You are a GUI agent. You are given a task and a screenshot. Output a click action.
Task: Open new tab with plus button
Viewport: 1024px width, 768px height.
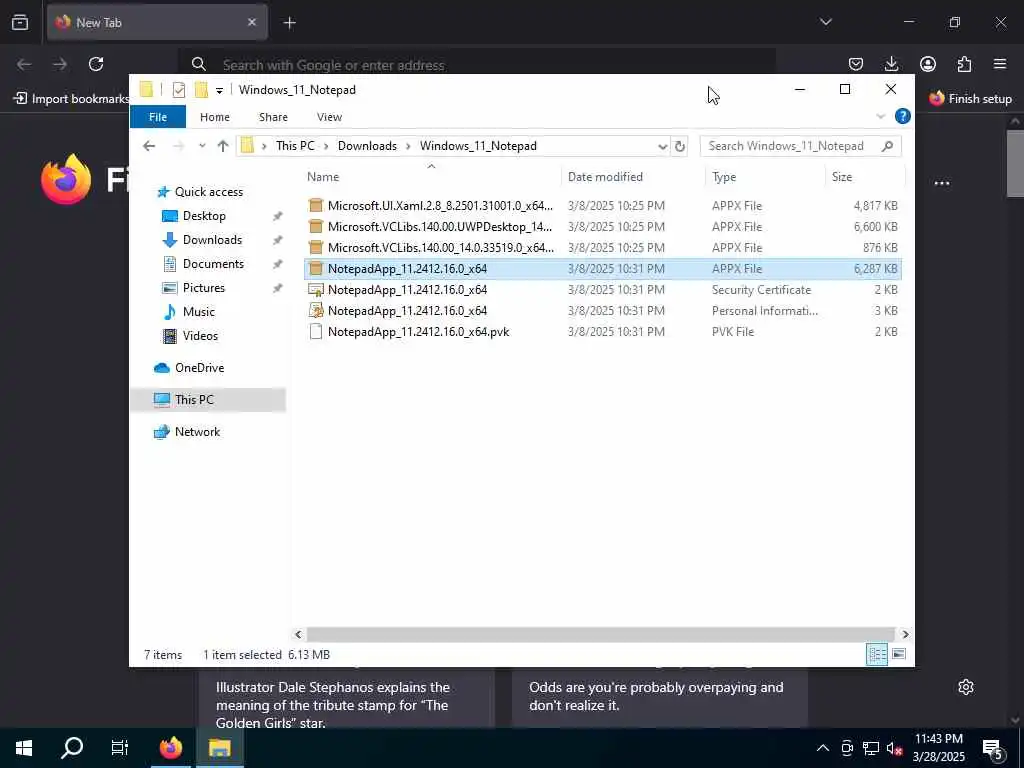coord(289,23)
